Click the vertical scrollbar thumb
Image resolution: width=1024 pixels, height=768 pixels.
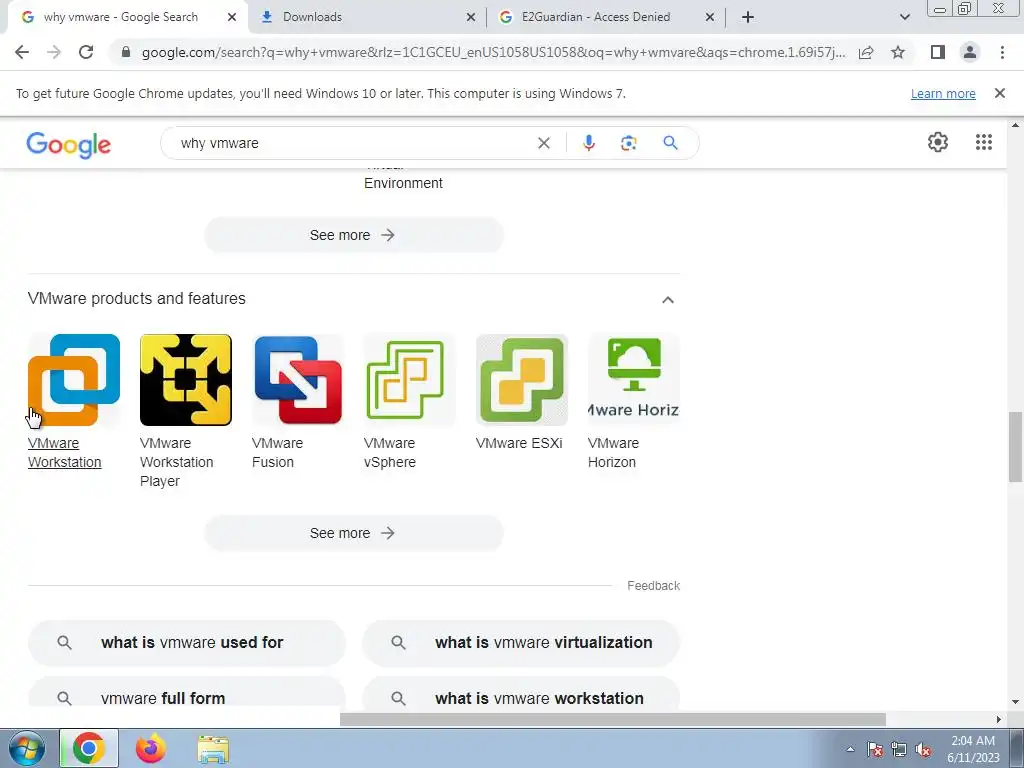[x=1015, y=447]
